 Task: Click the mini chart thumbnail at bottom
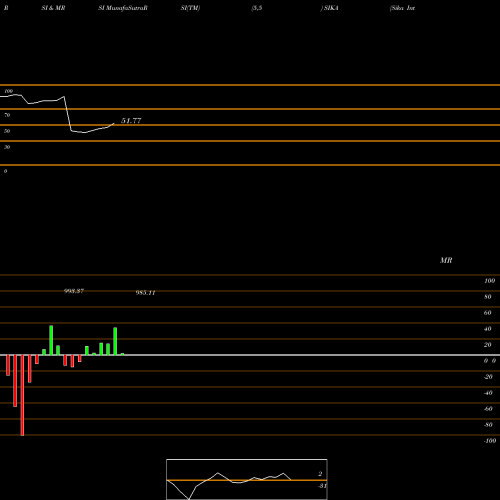coord(247,479)
